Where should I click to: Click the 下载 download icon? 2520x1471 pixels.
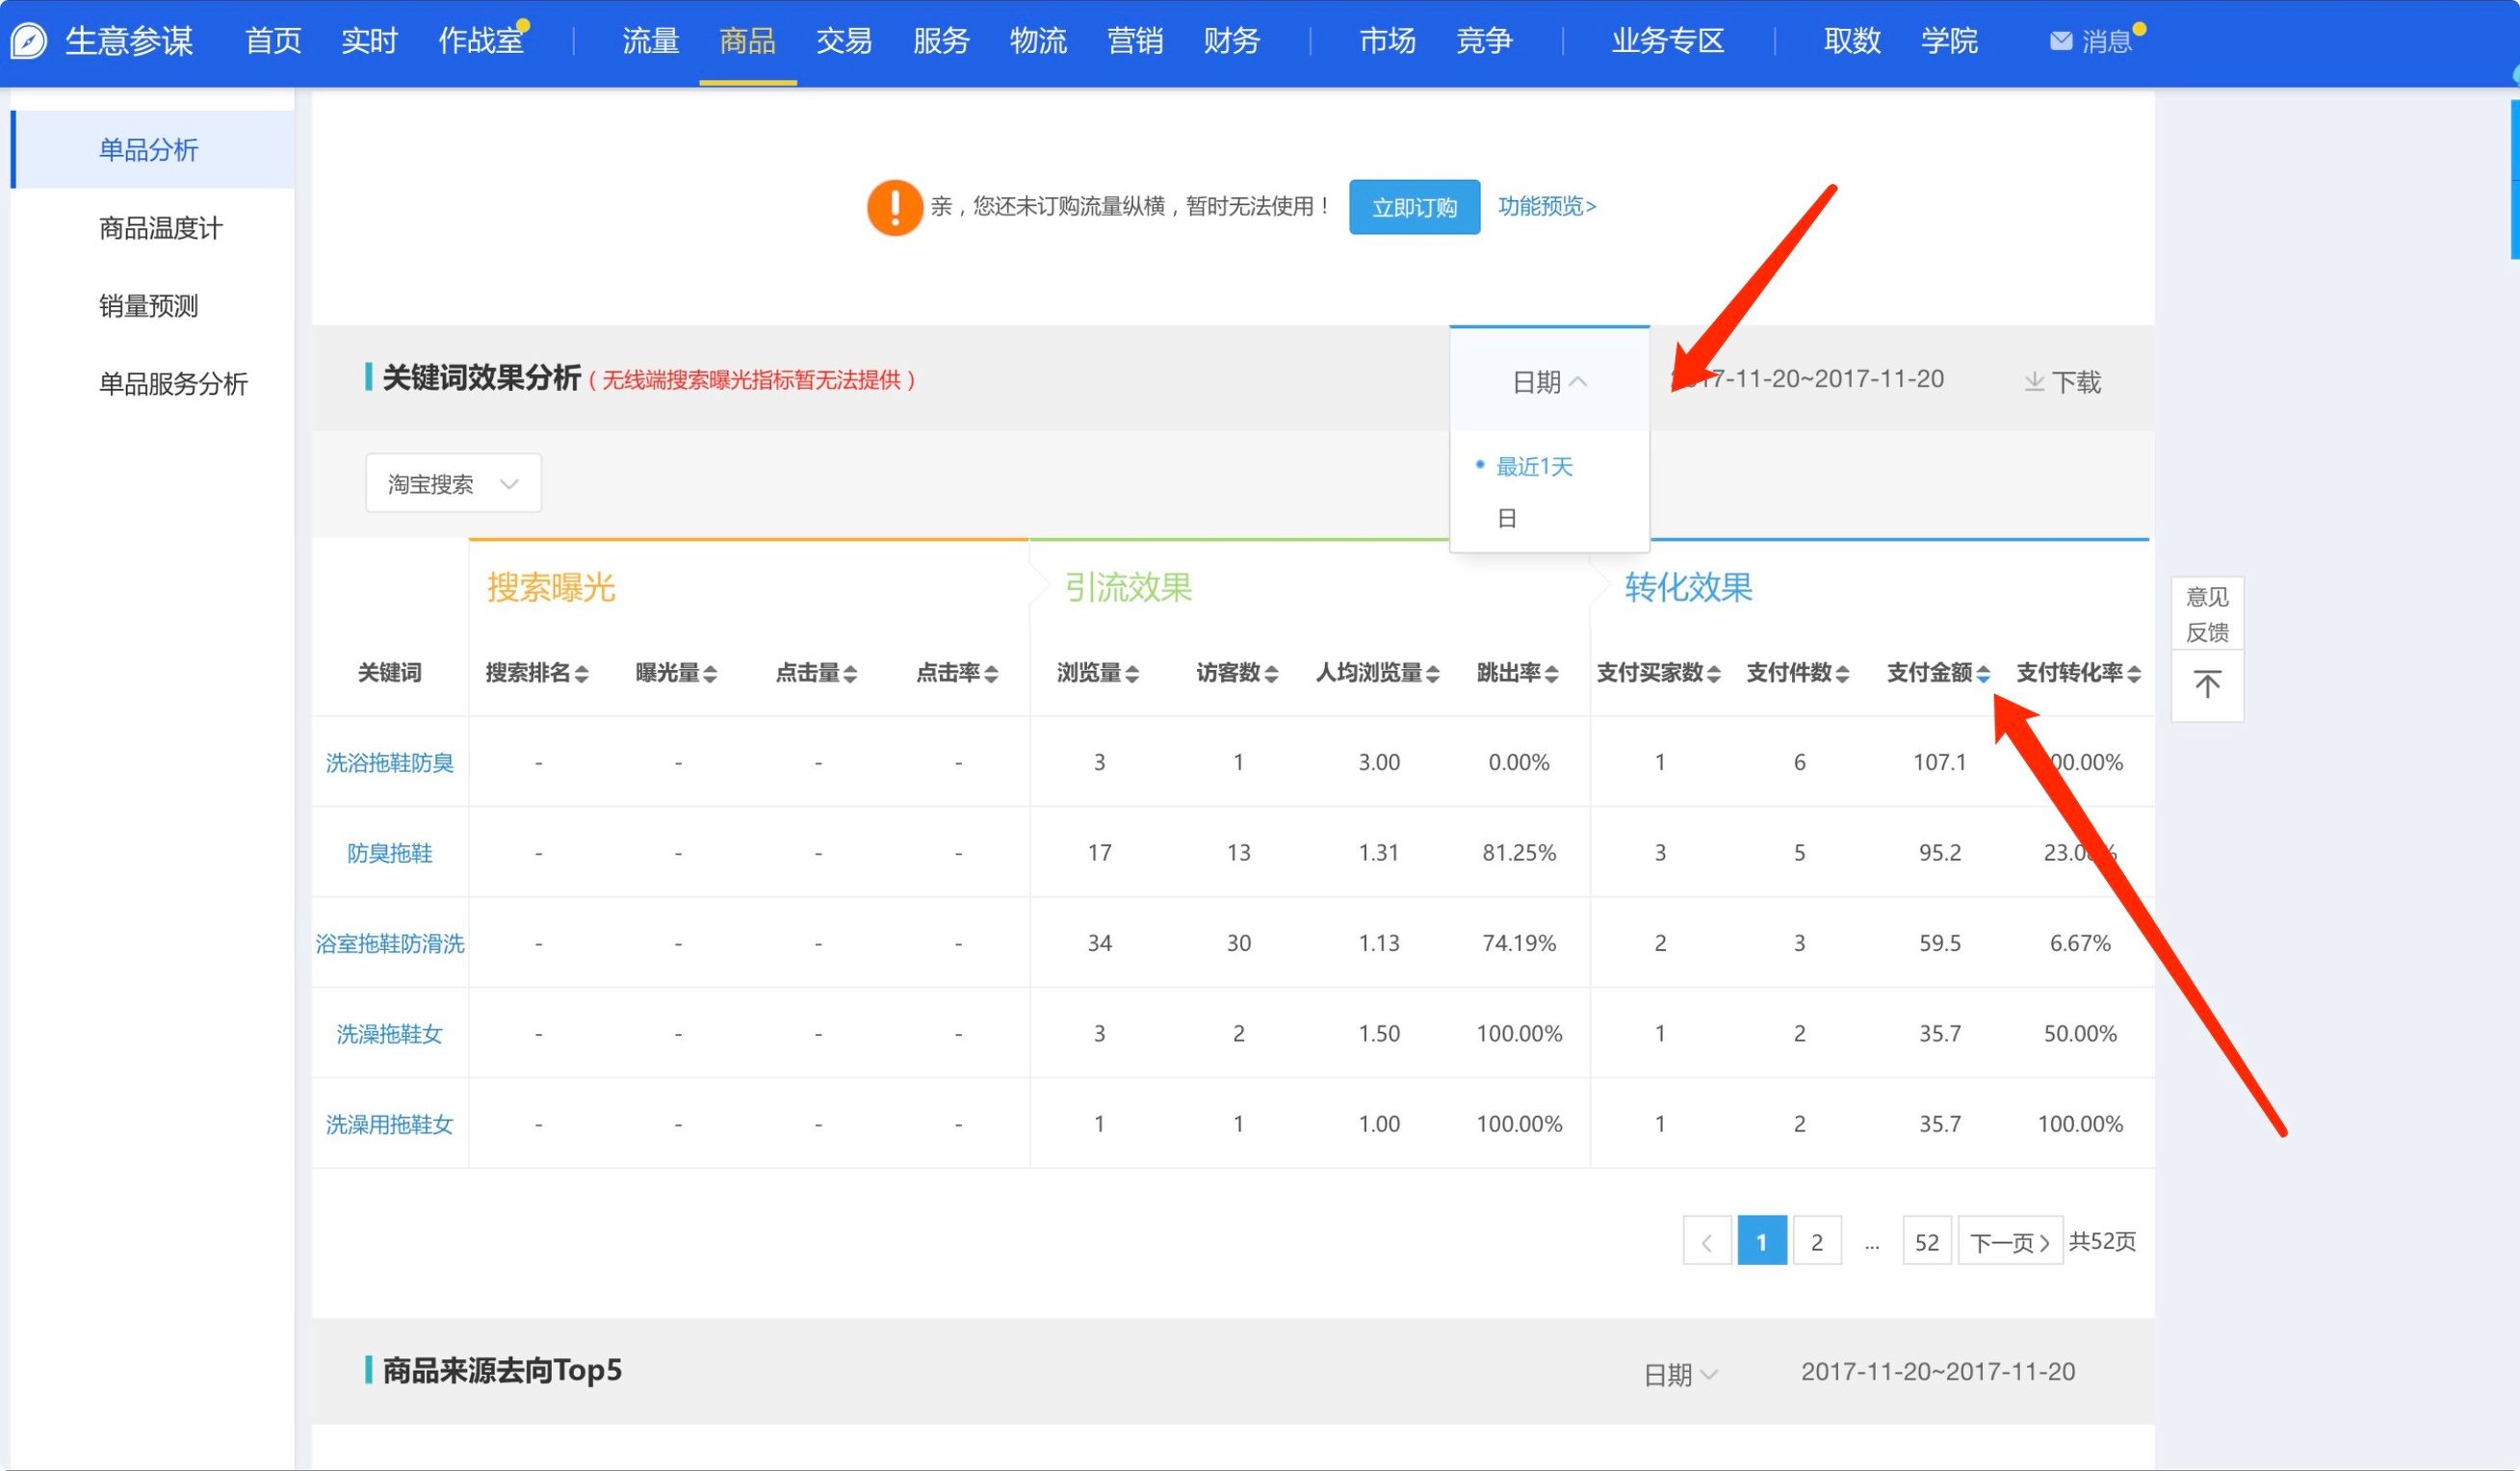coord(2035,381)
